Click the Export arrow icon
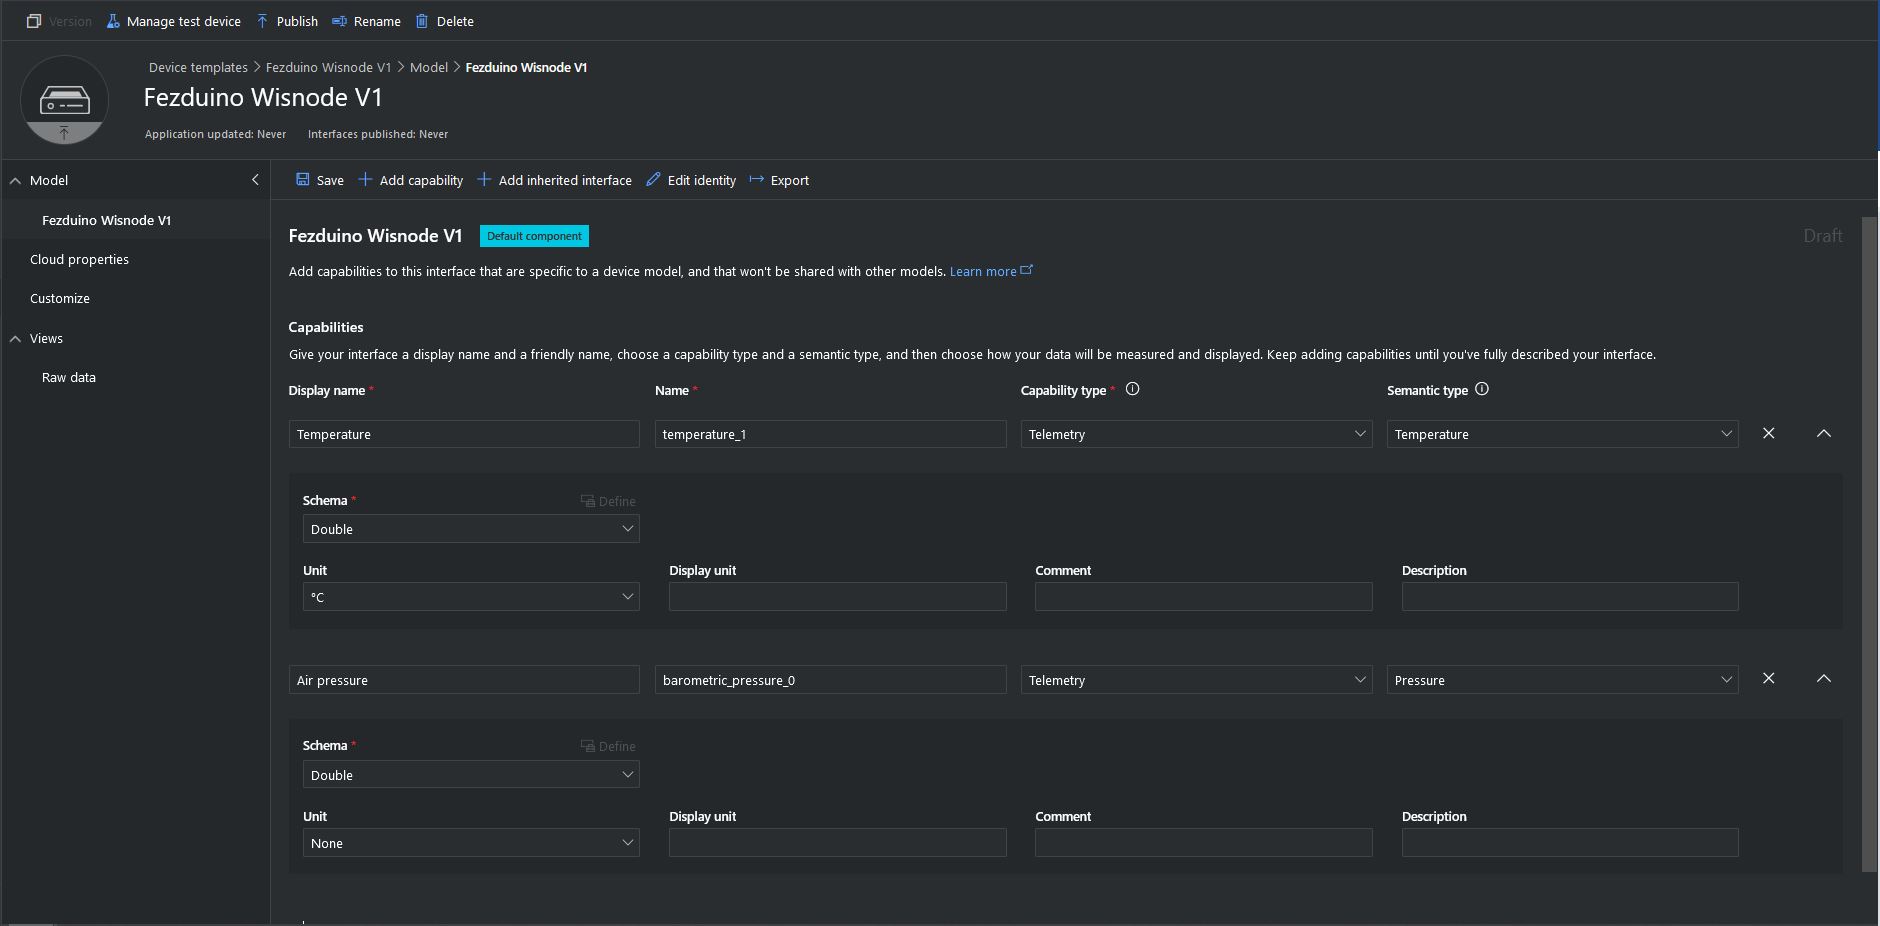The width and height of the screenshot is (1880, 926). (757, 180)
